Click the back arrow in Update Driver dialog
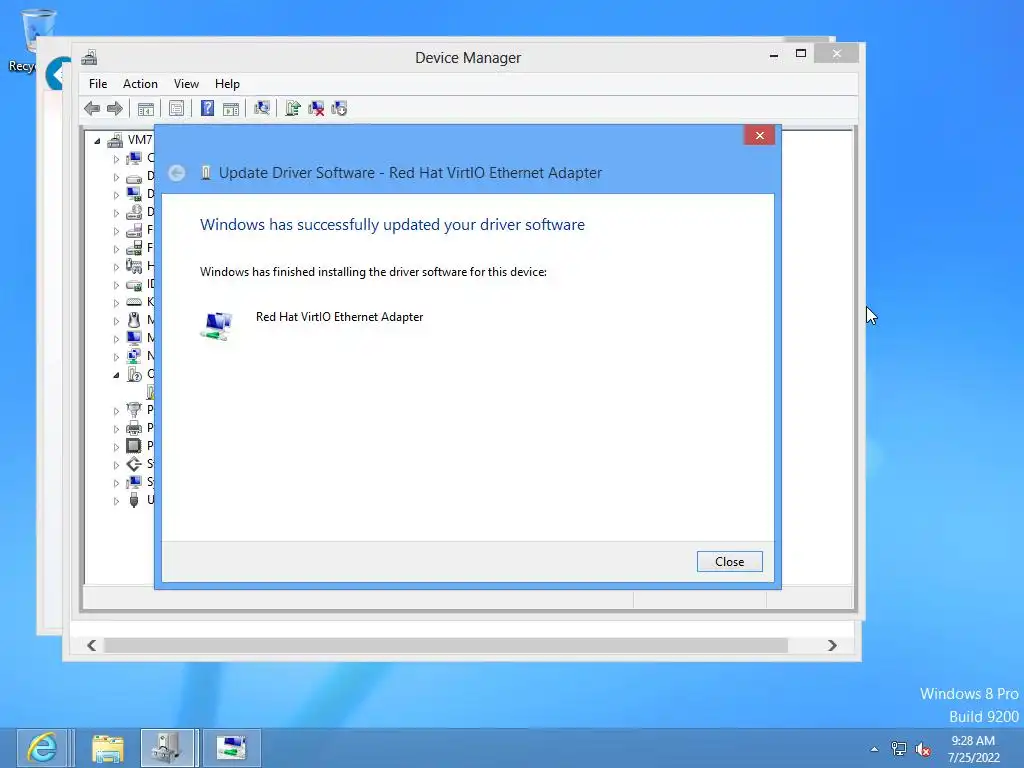The height and width of the screenshot is (768, 1024). click(176, 173)
